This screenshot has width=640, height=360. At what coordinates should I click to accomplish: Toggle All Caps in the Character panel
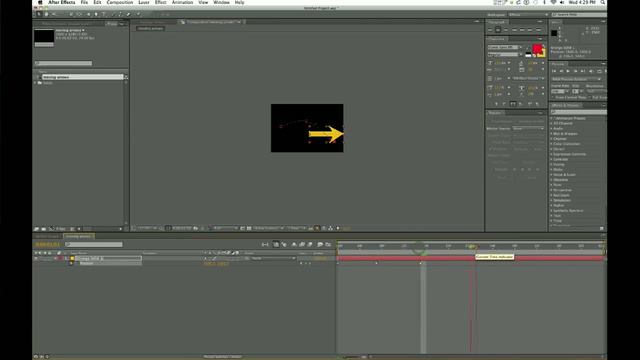click(513, 104)
